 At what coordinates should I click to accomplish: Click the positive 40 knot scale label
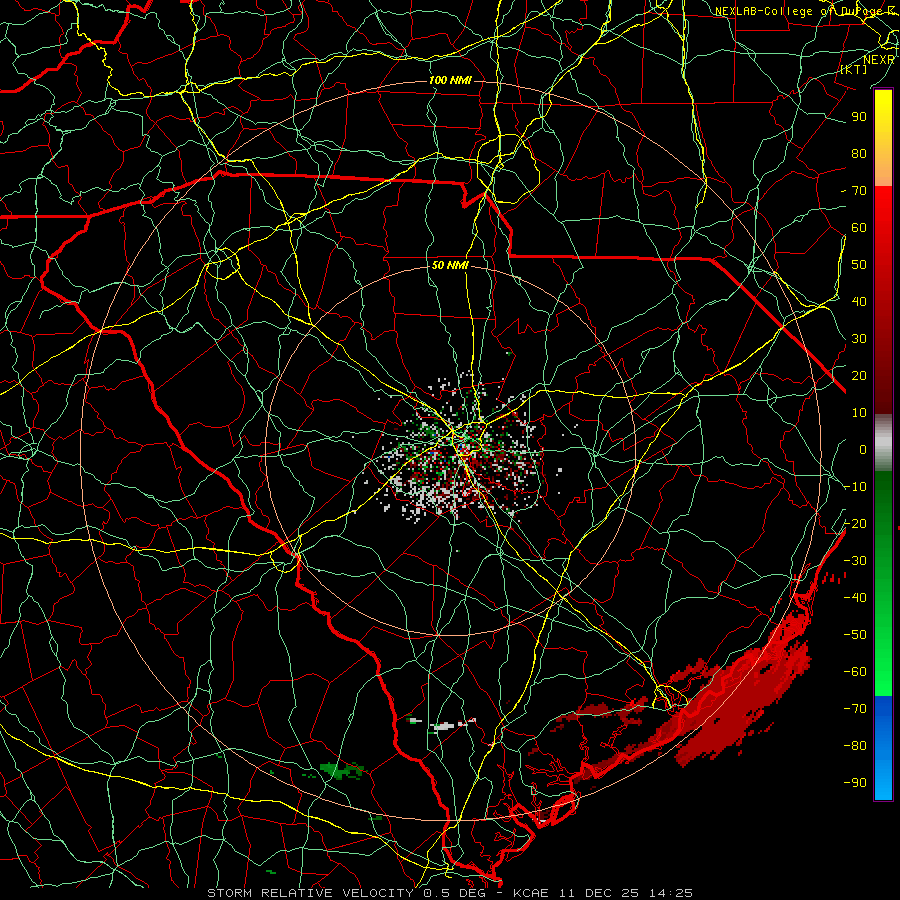859,302
